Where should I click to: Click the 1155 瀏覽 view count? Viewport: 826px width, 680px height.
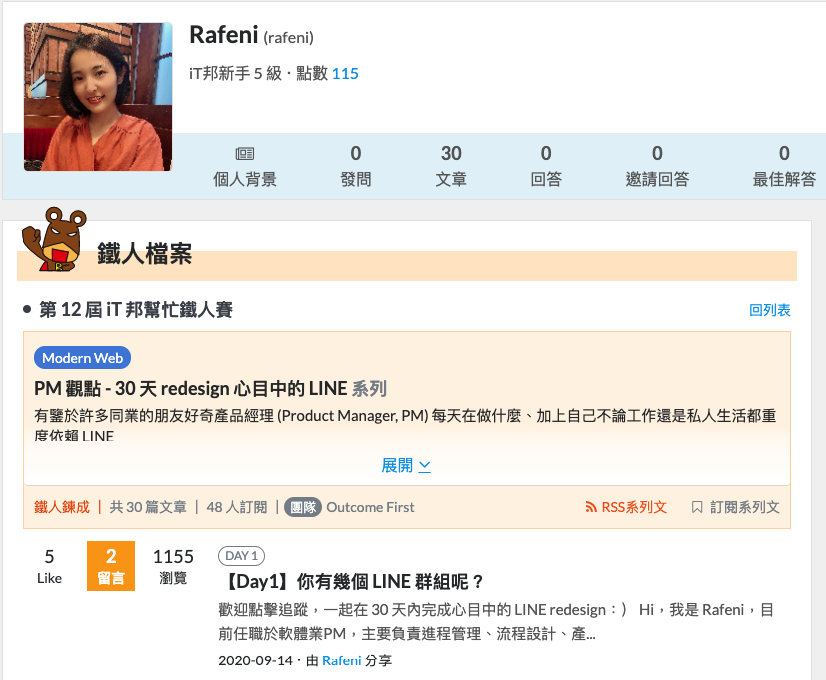[x=173, y=566]
